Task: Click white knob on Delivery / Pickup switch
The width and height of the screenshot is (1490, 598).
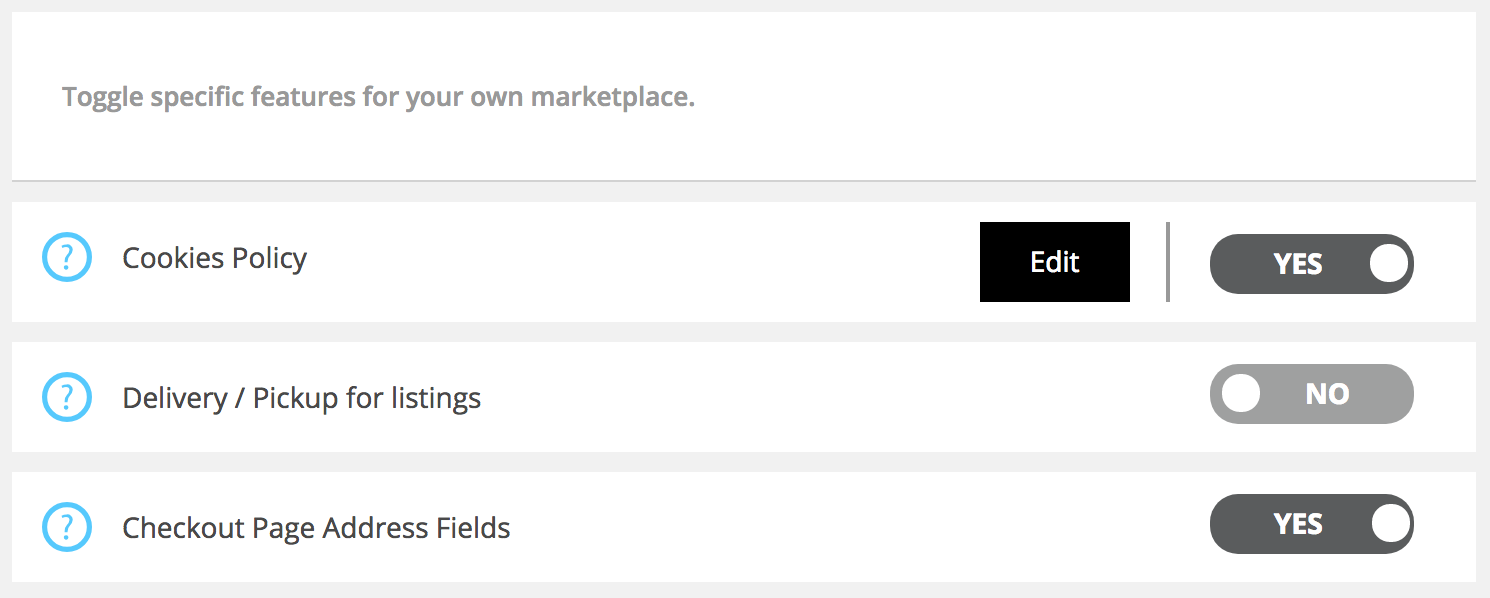Action: [1241, 393]
